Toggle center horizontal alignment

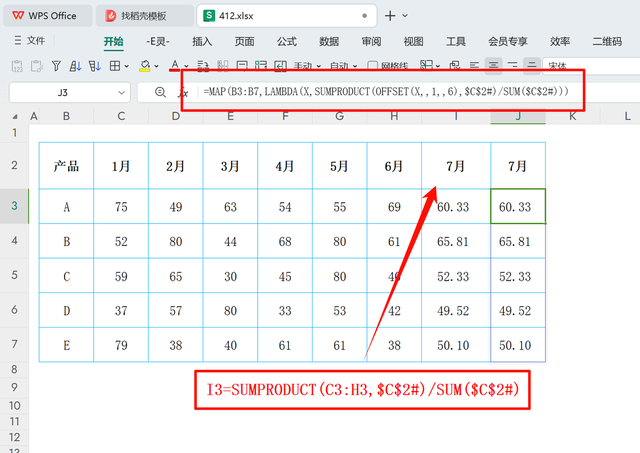493,65
